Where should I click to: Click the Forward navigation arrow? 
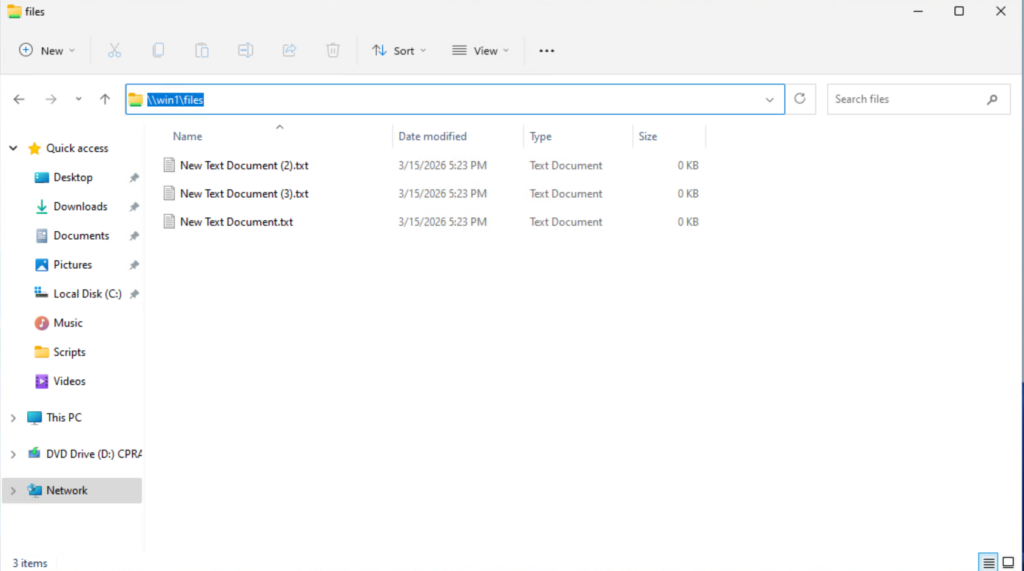point(51,99)
